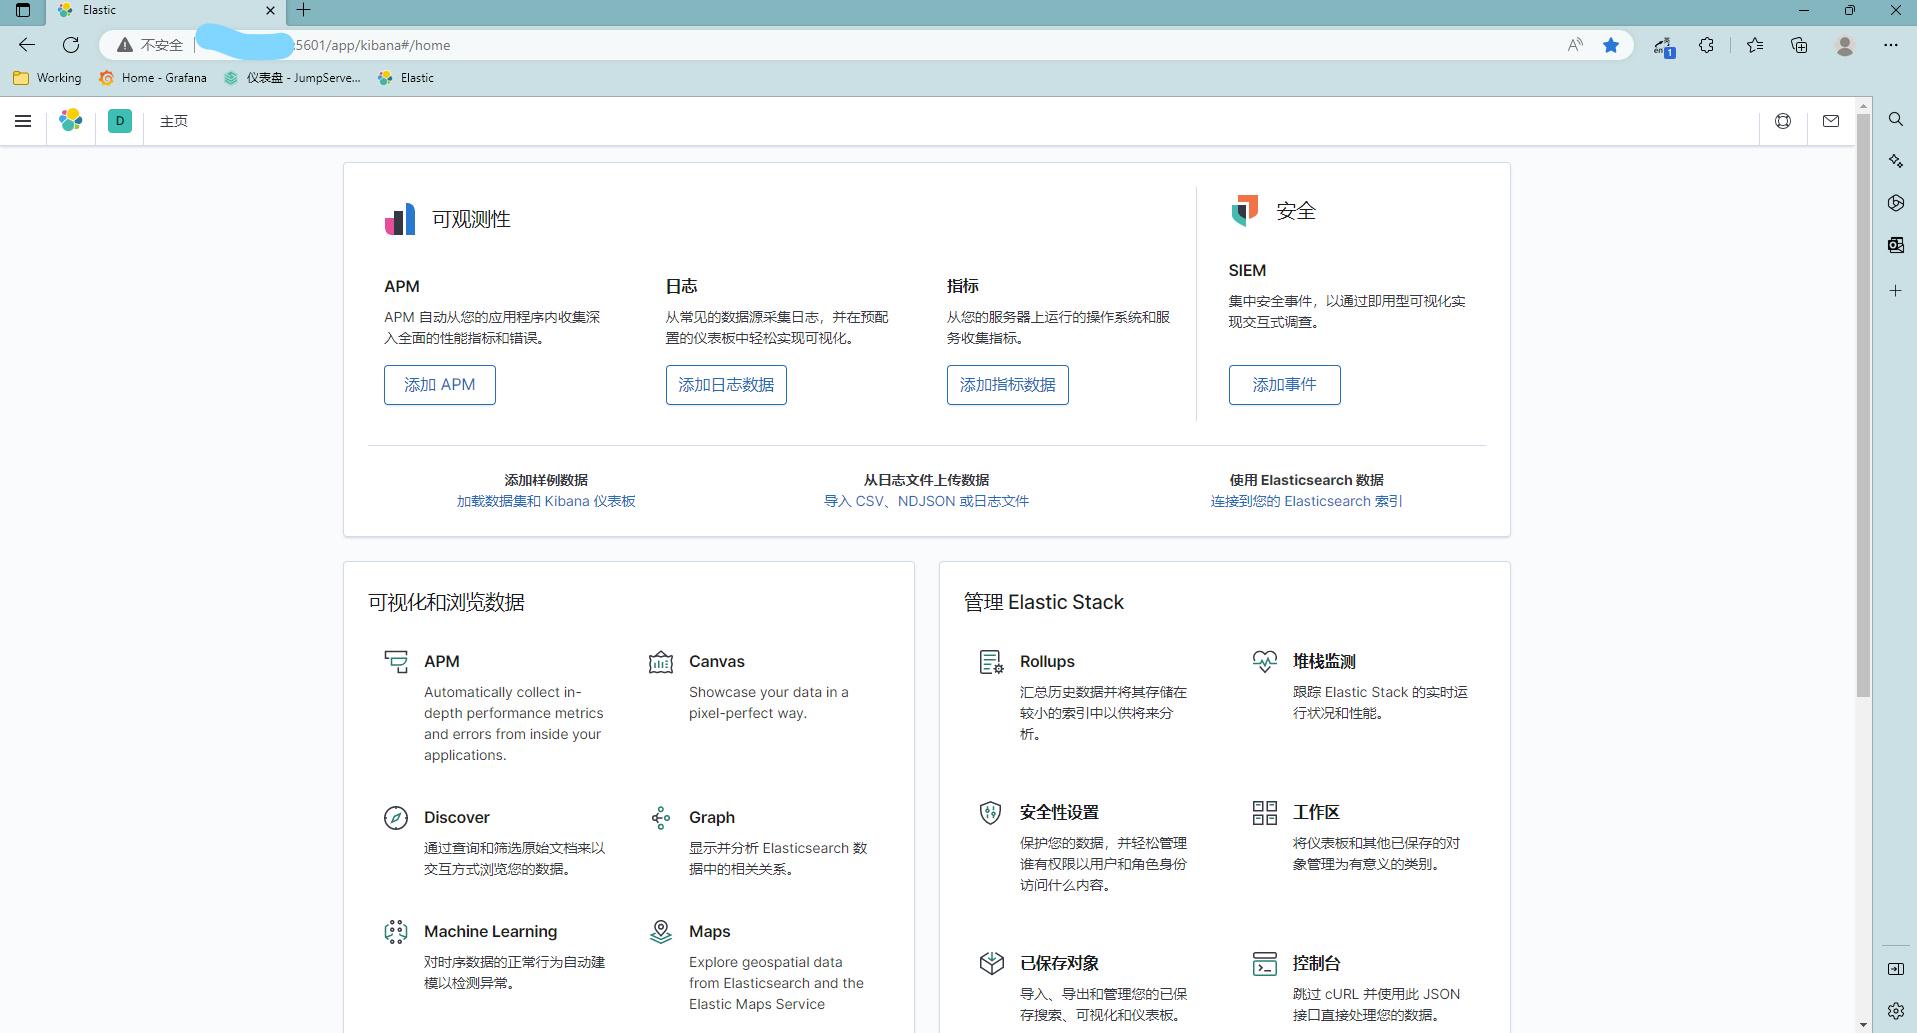Go back with browser back arrow
The image size is (1917, 1033).
27,45
